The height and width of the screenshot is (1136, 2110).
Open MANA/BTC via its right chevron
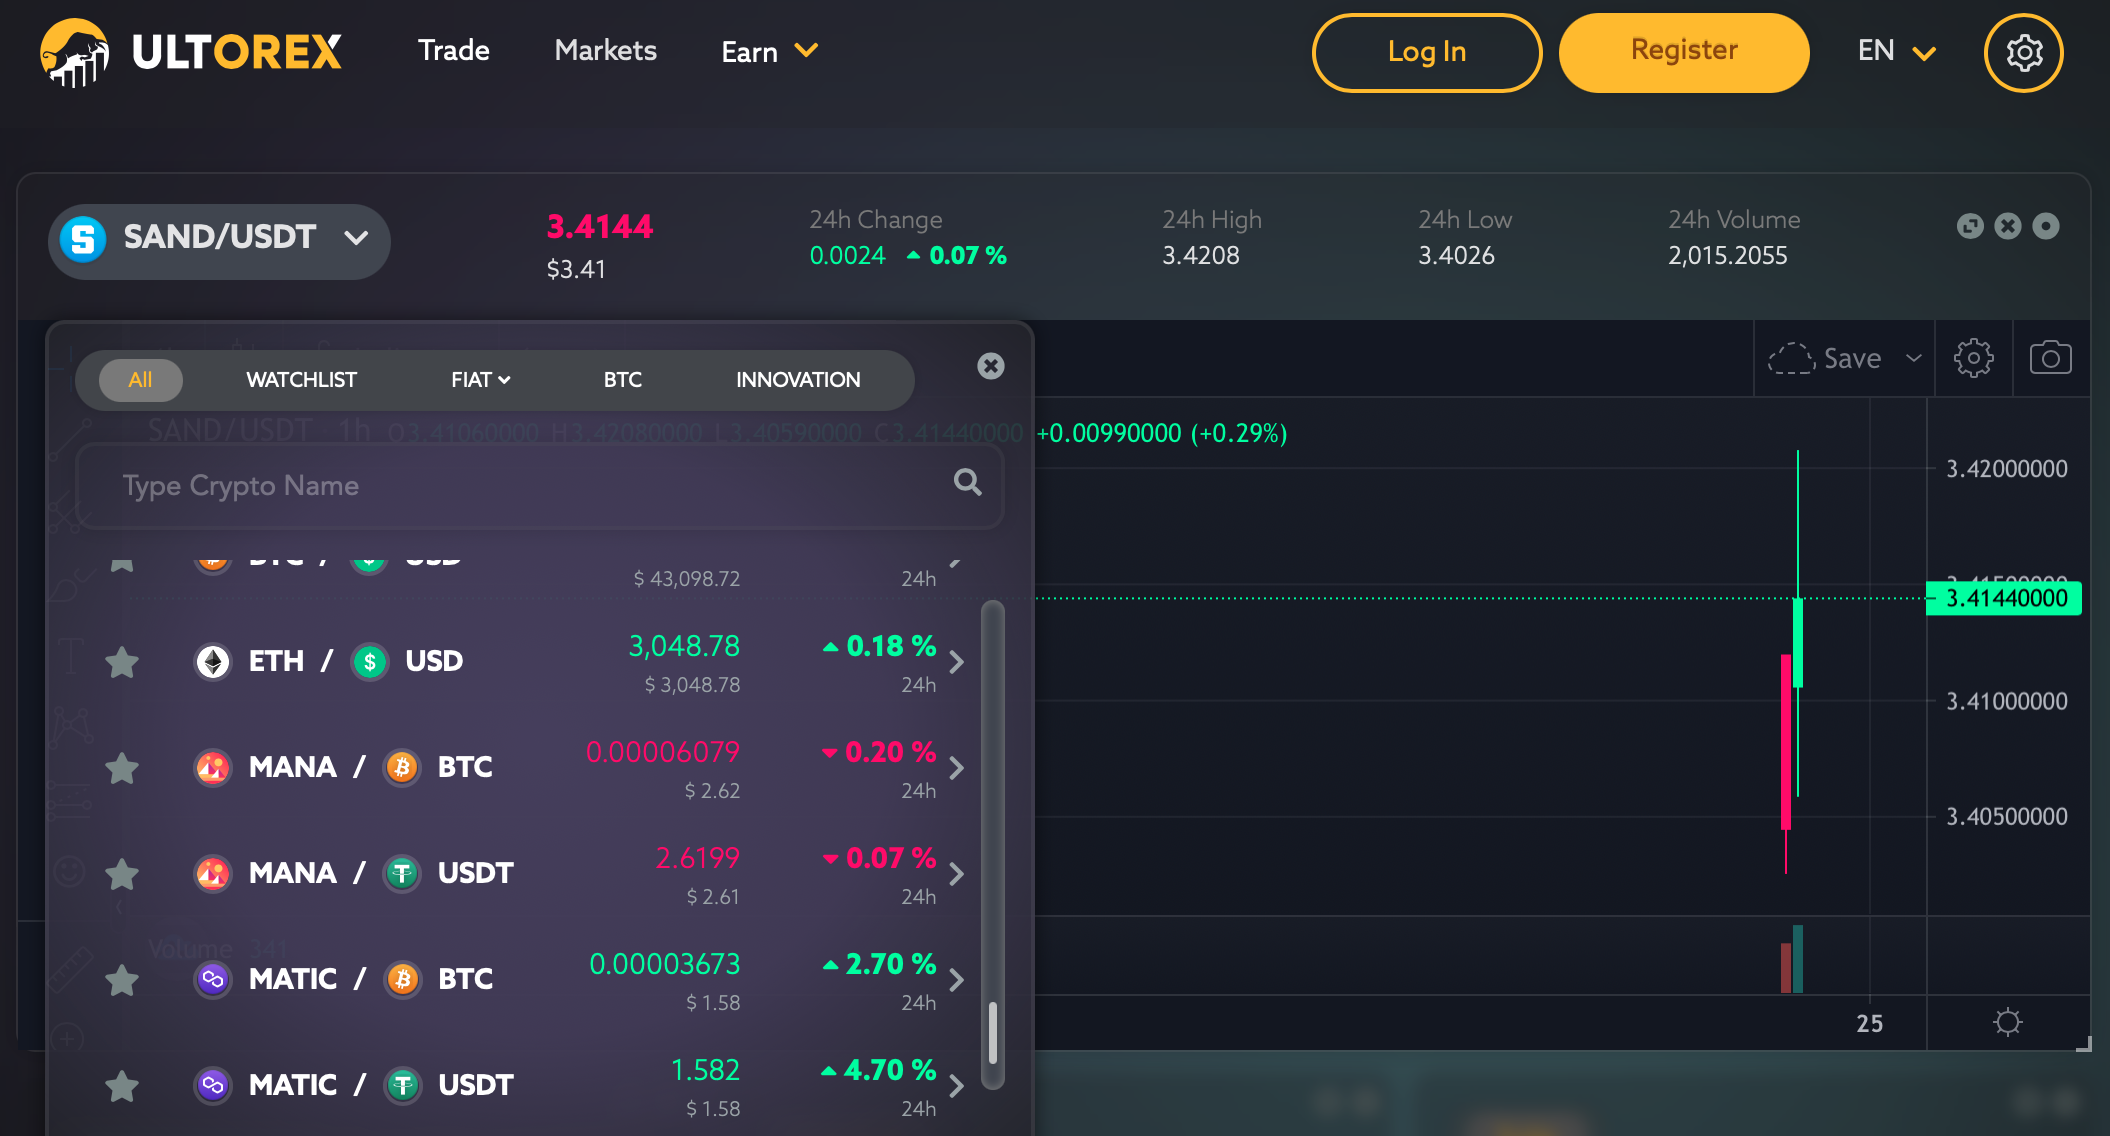coord(957,767)
